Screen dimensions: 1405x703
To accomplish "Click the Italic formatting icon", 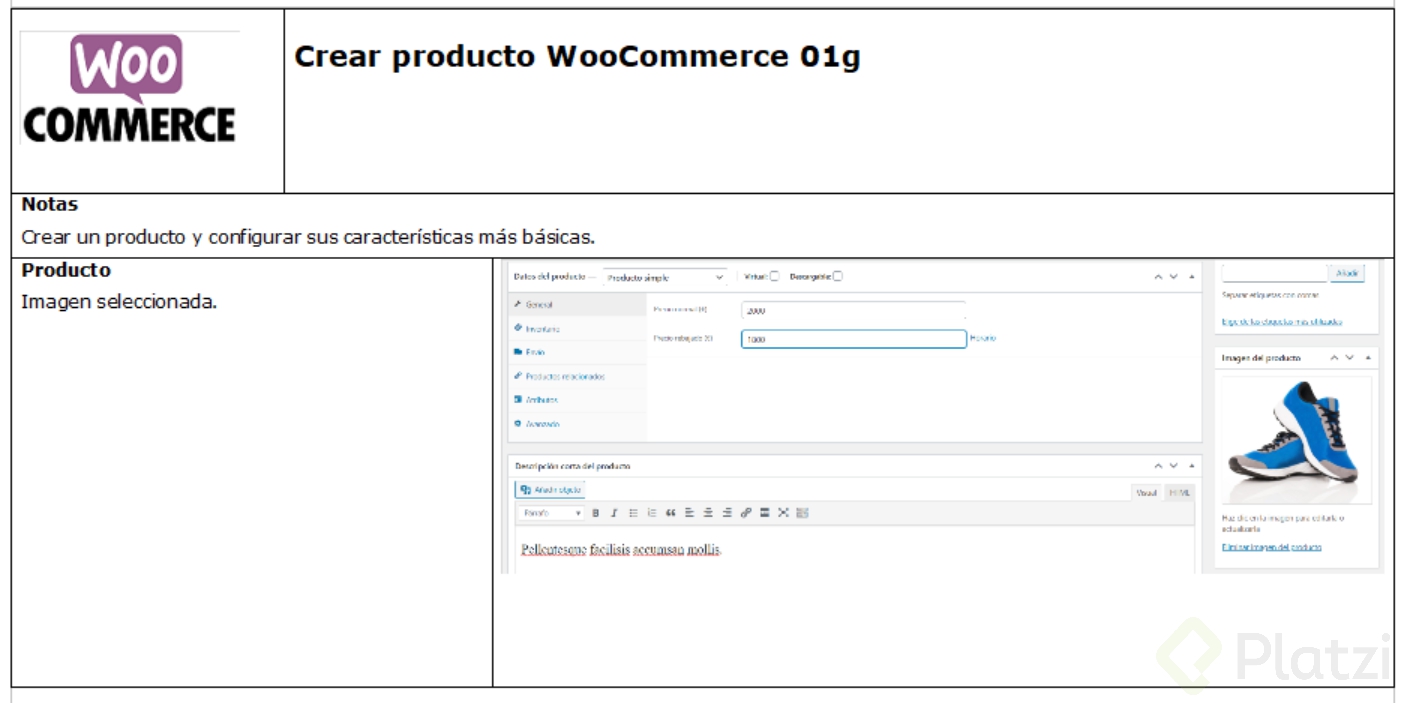I will click(x=614, y=513).
